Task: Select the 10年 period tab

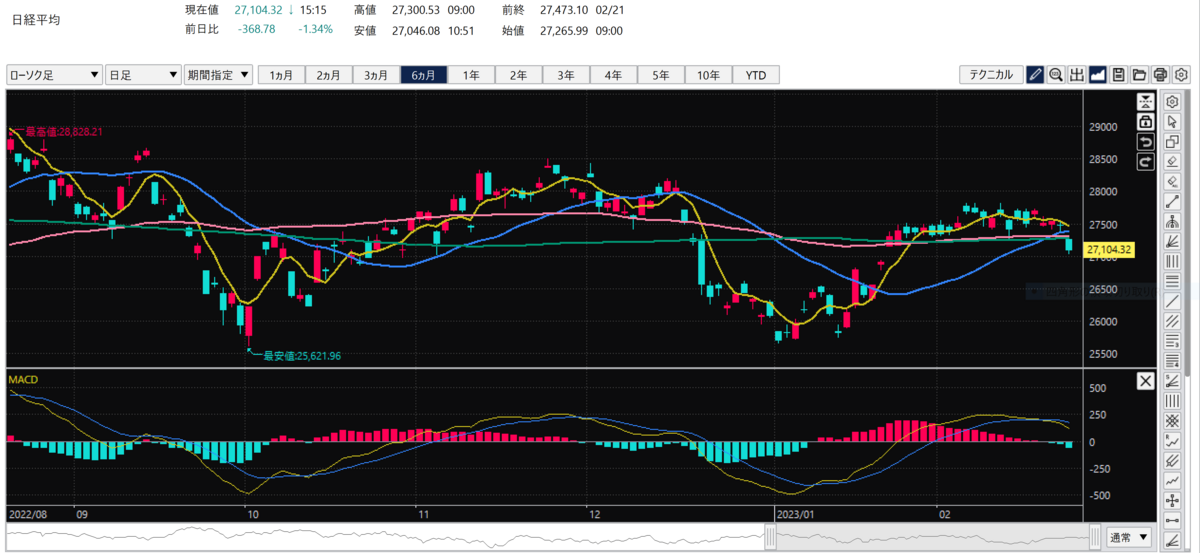Action: point(708,75)
